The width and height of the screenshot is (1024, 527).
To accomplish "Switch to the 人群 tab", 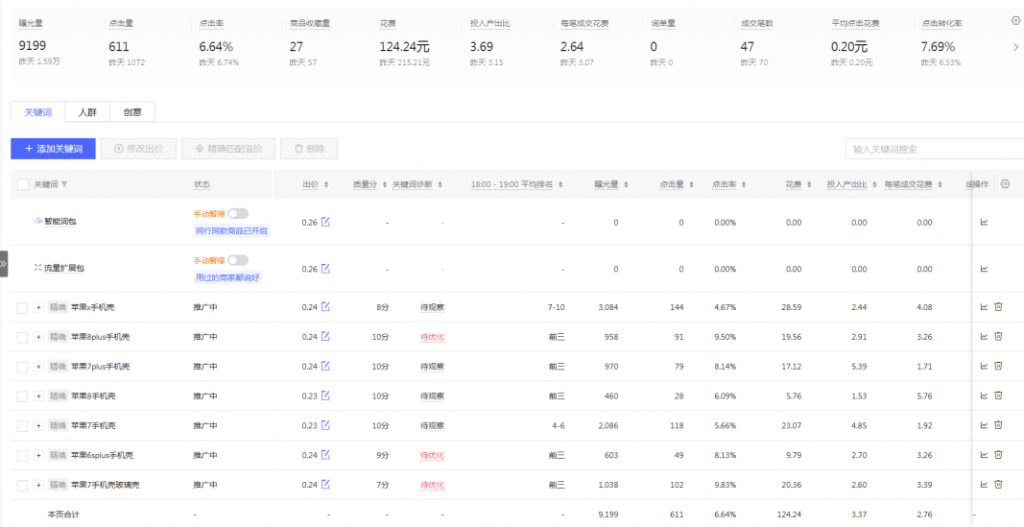I will (x=88, y=112).
